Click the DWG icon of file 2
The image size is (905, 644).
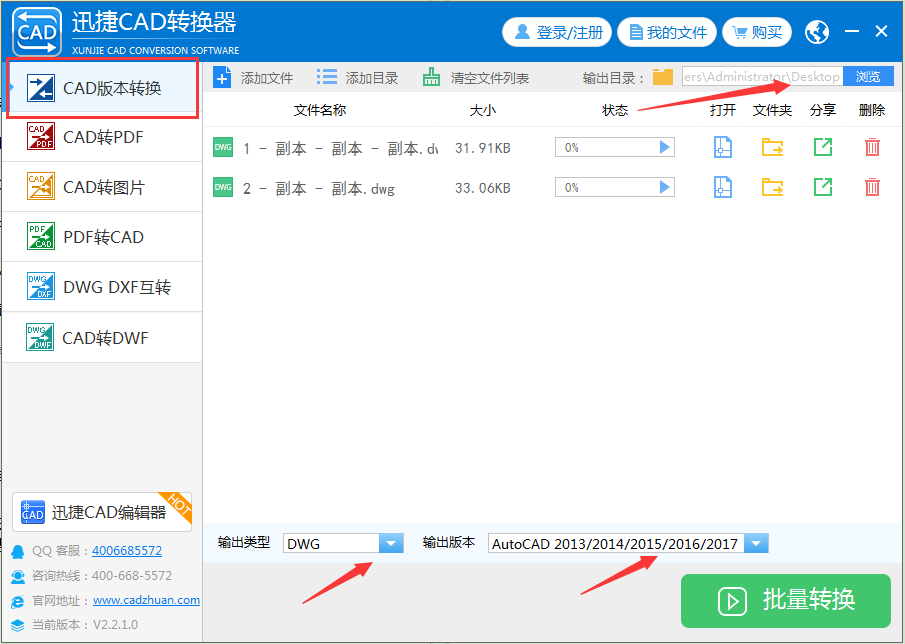223,187
